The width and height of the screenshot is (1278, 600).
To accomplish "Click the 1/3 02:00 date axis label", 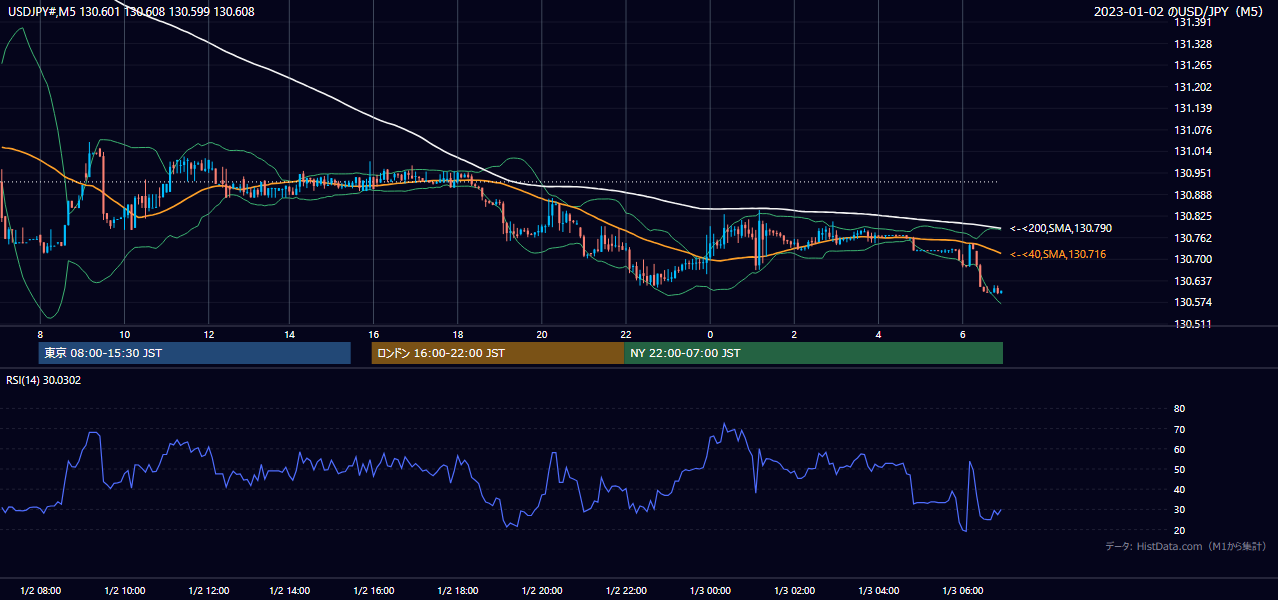I will click(796, 590).
